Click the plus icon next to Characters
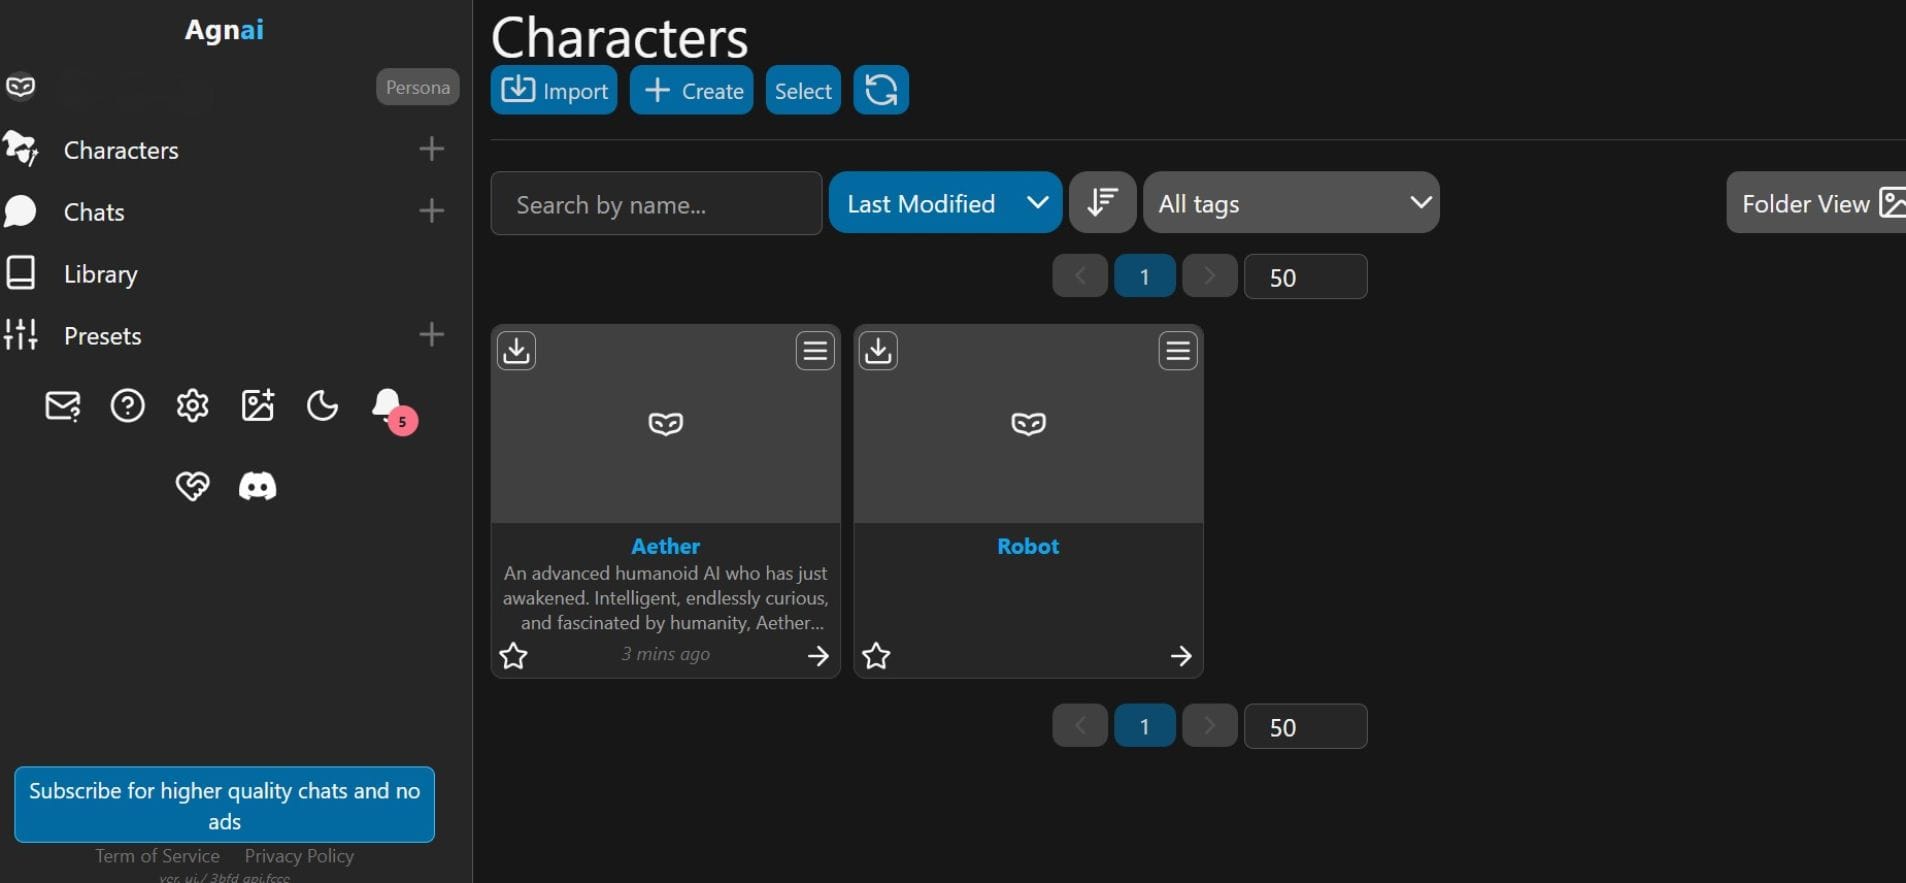The width and height of the screenshot is (1906, 883). [431, 149]
